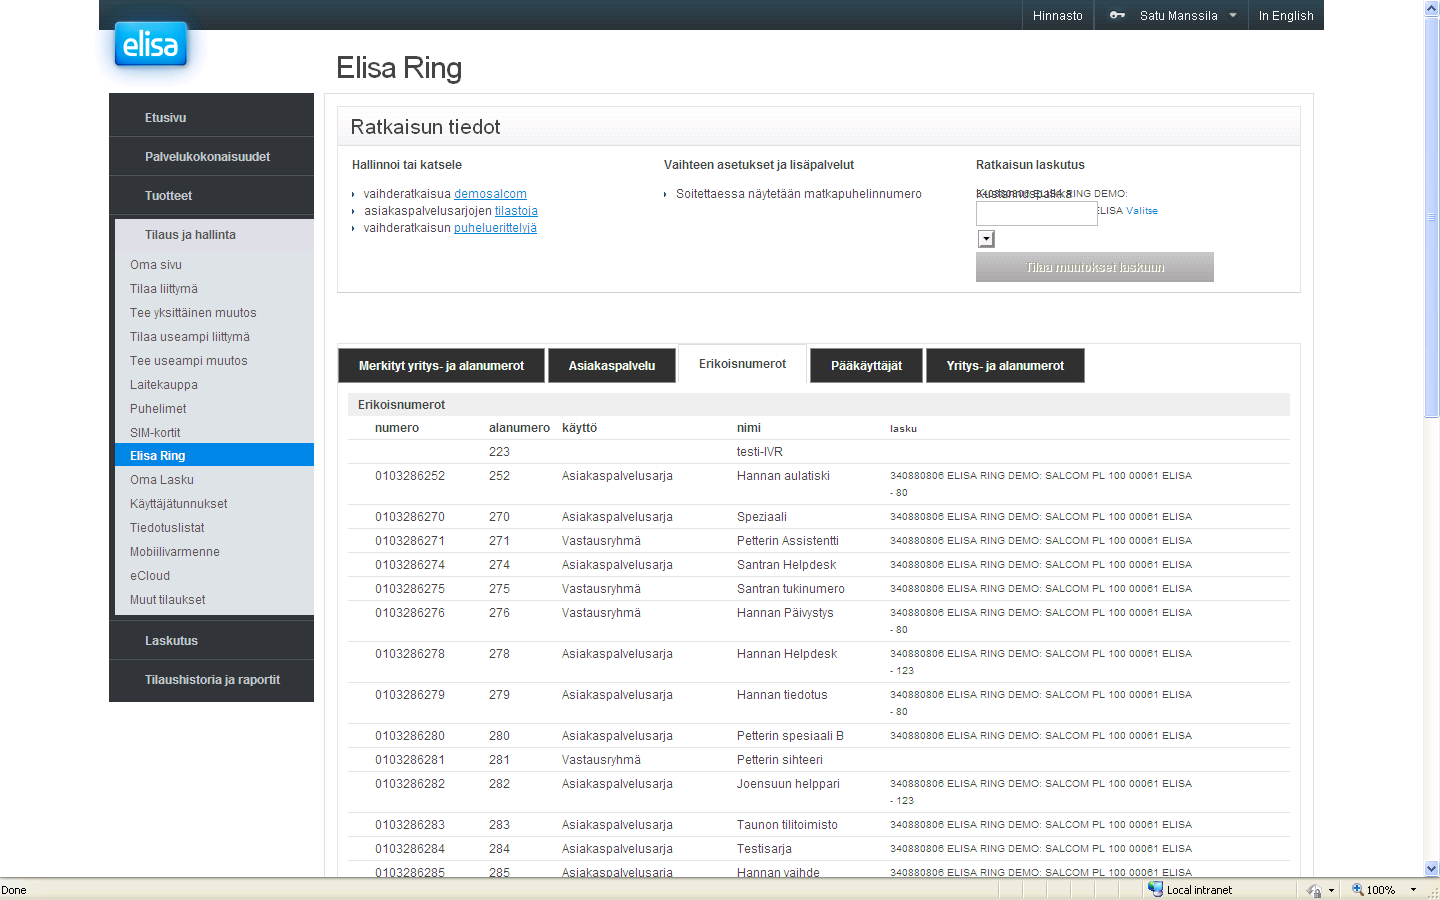Viewport: 1440px width, 900px height.
Task: Switch to Merkityt yritys- ja alanumerot tab
Action: [441, 365]
